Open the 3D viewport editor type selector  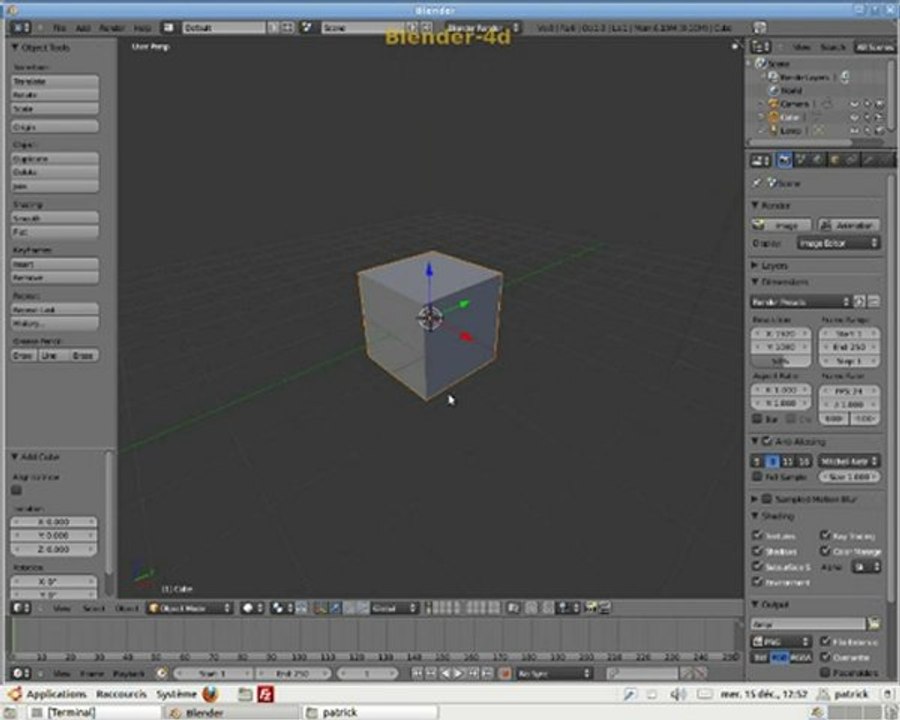tap(21, 607)
